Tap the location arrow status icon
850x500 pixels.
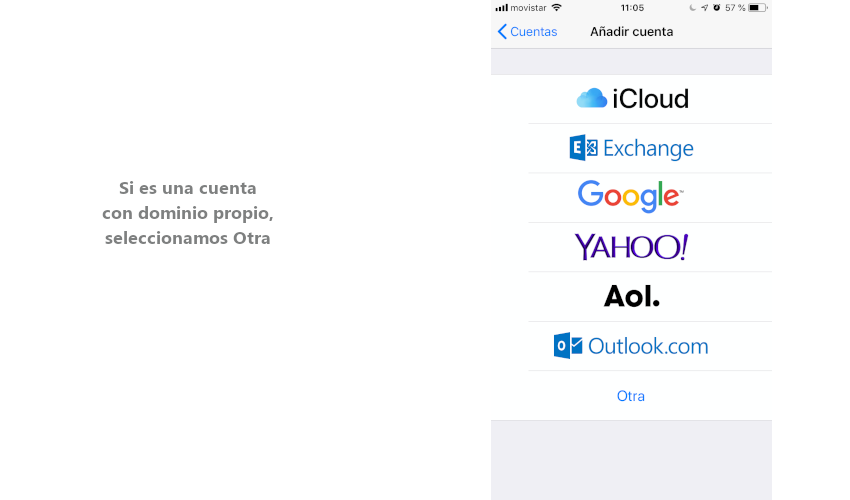[x=704, y=8]
